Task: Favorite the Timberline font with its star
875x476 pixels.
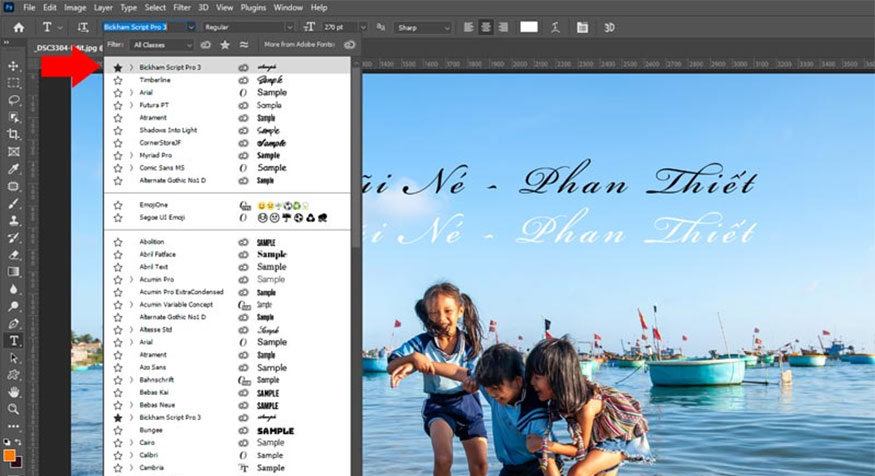Action: click(118, 80)
